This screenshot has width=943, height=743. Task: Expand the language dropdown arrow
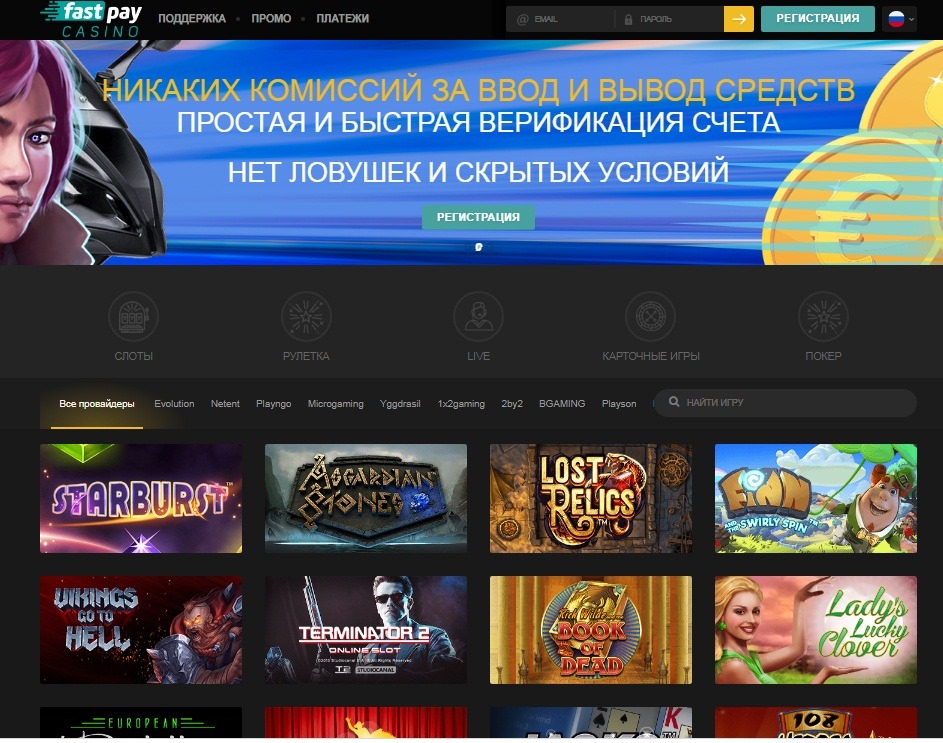[x=912, y=19]
